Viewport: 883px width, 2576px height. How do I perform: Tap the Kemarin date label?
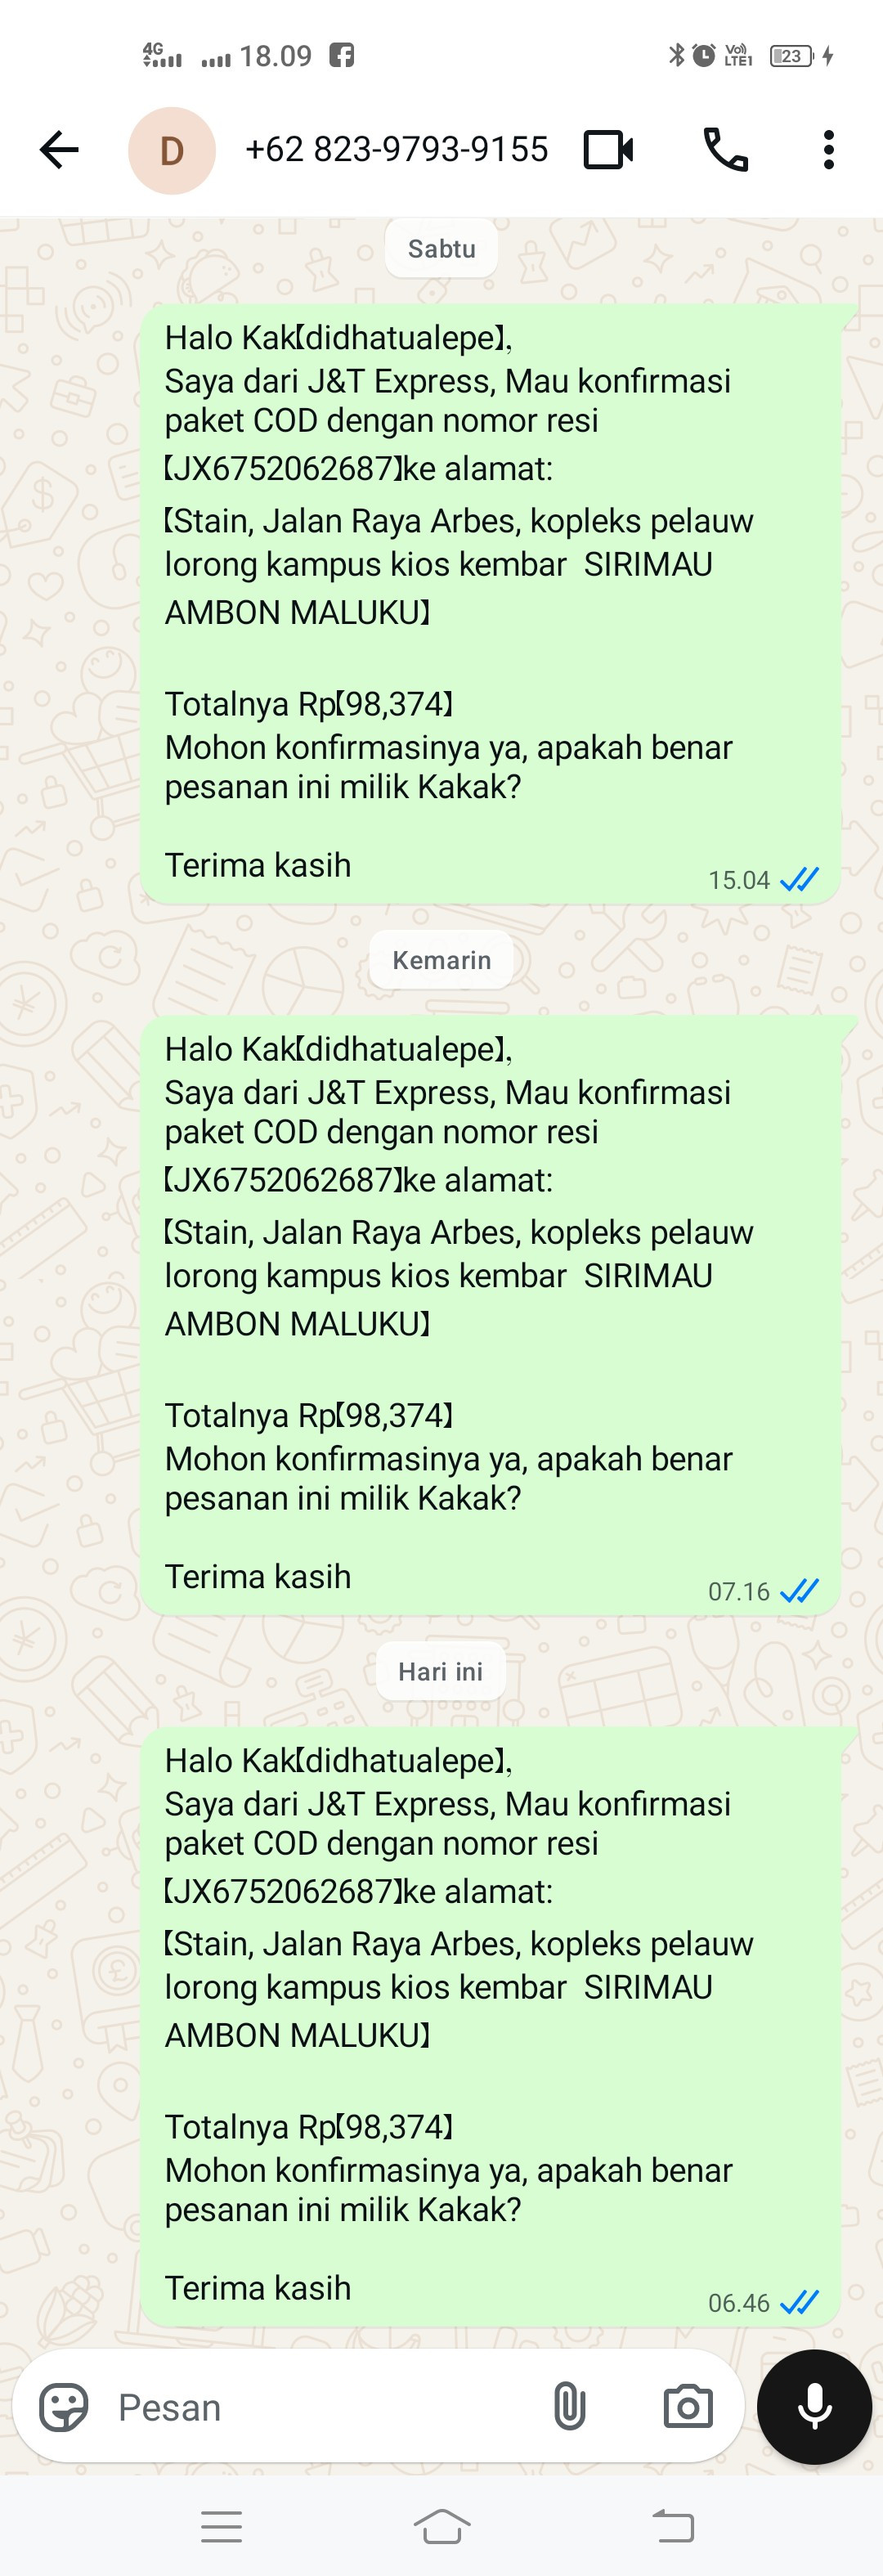coord(441,960)
